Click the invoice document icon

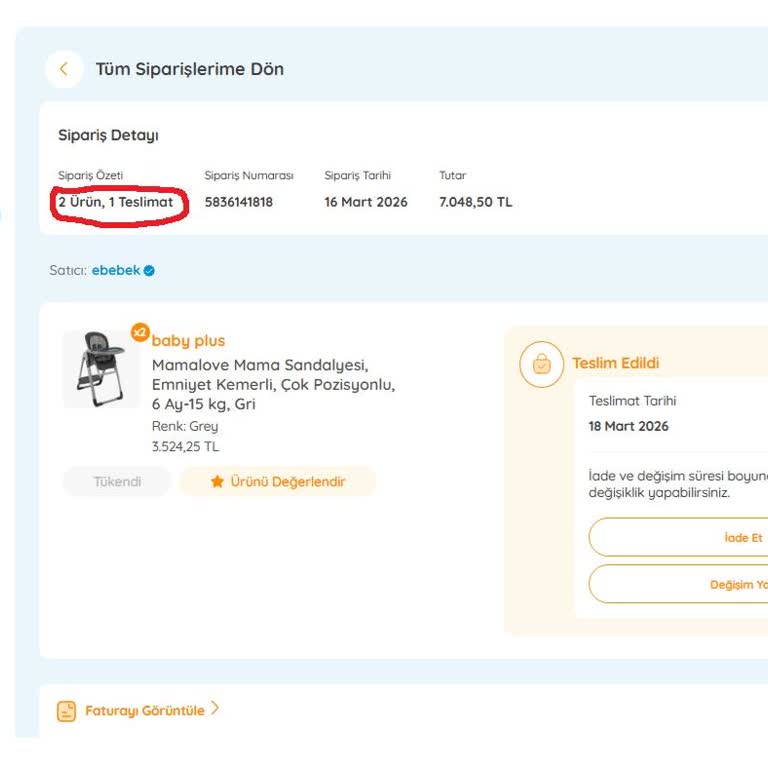point(67,711)
